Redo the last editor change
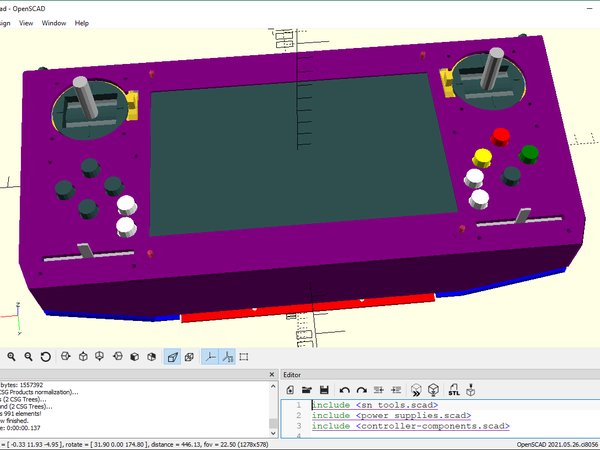600x450 pixels. tap(361, 389)
